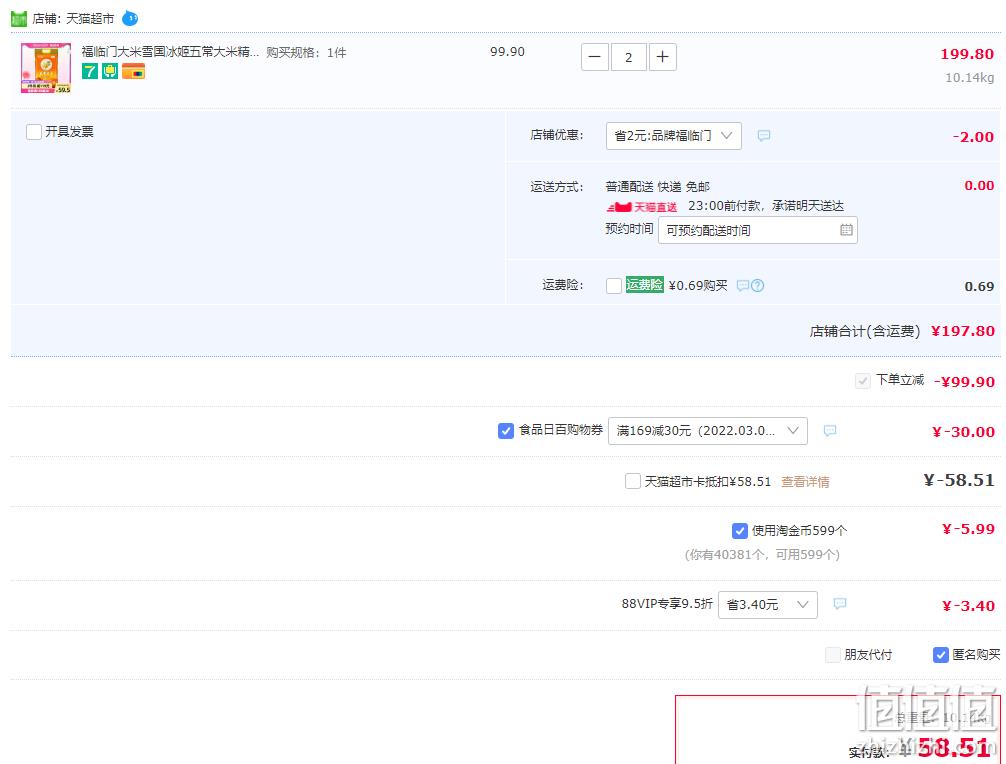The width and height of the screenshot is (1006, 764).
Task: Open the rice product thumbnail image
Action: tap(46, 68)
